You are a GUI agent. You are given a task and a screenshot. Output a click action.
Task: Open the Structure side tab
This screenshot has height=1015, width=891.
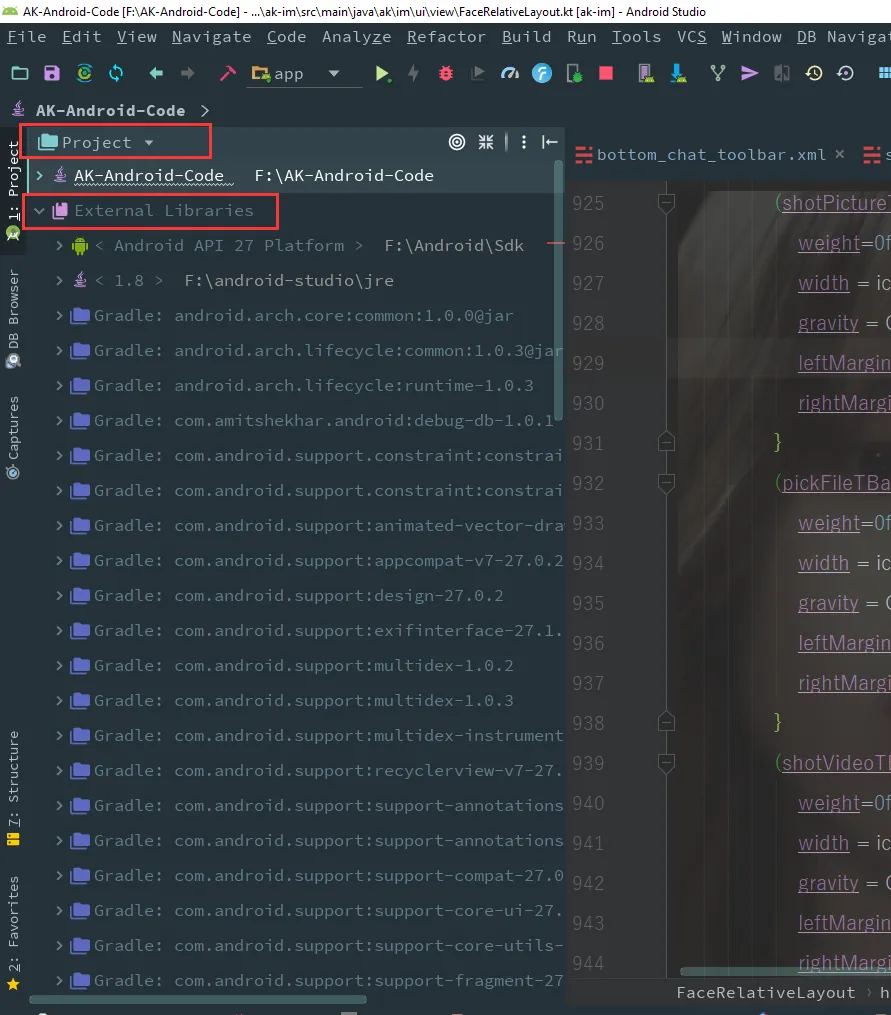14,788
